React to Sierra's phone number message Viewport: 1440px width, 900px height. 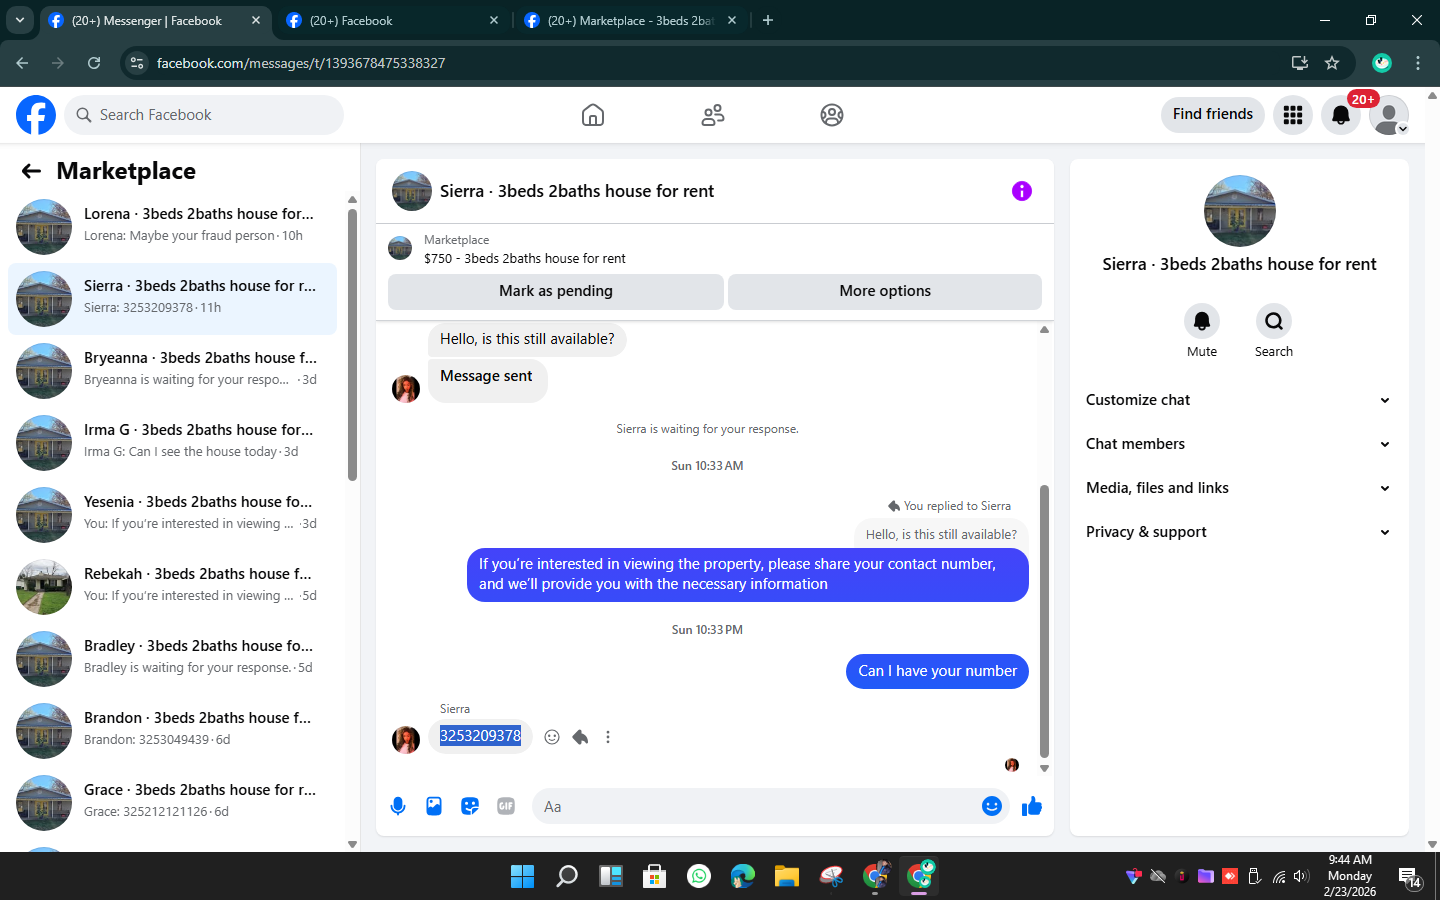click(x=552, y=737)
